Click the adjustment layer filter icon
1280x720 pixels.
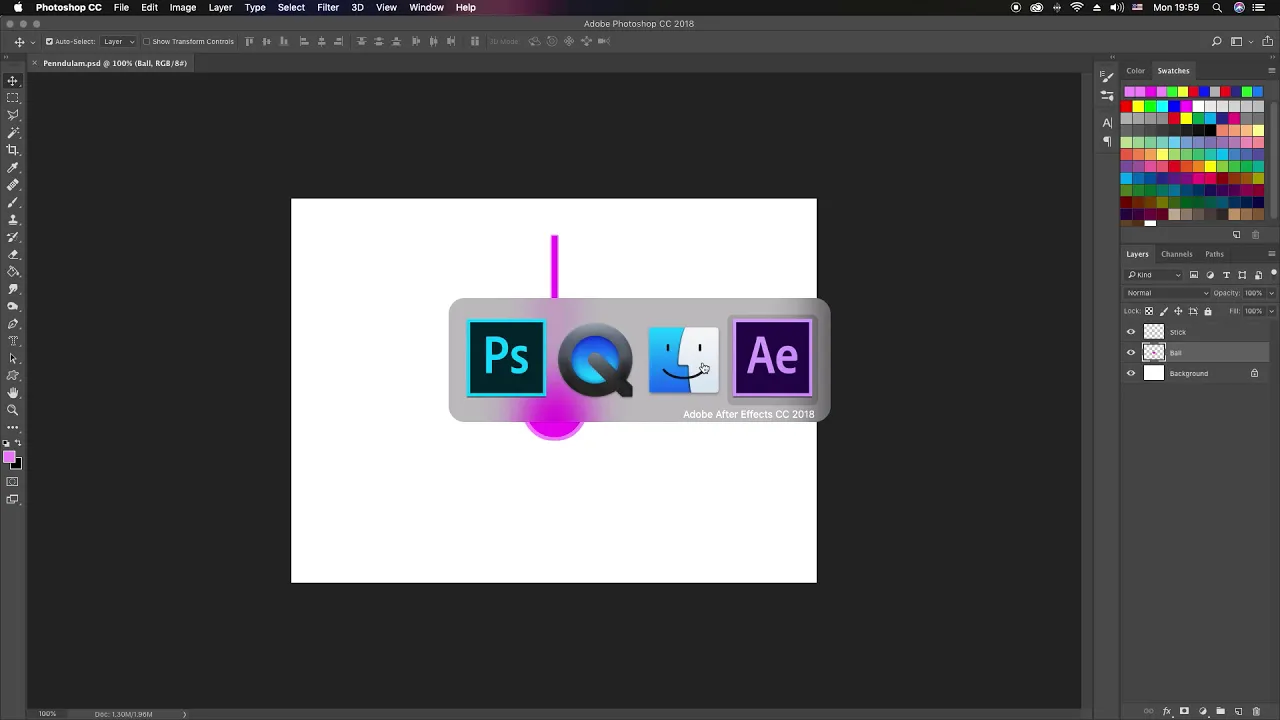(1210, 275)
